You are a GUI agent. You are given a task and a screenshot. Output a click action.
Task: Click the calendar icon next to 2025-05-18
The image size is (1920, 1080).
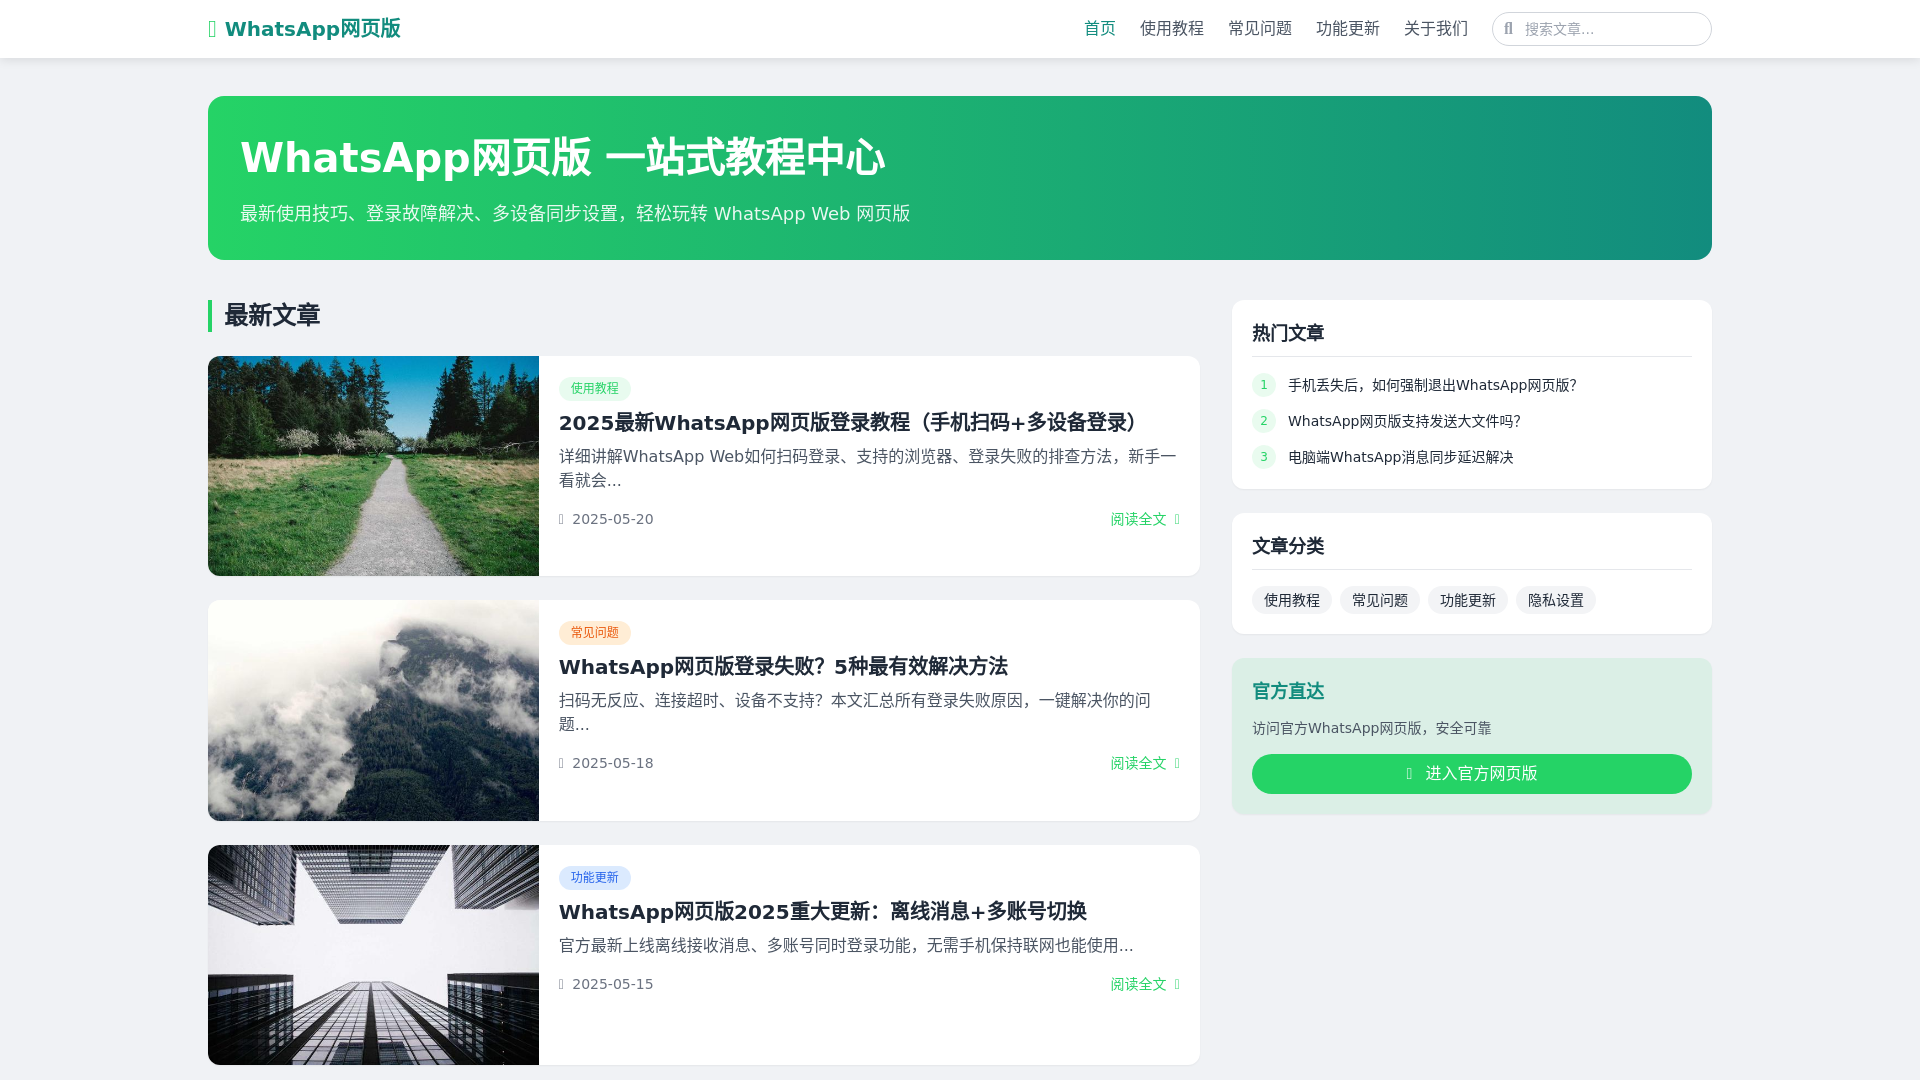pyautogui.click(x=561, y=763)
